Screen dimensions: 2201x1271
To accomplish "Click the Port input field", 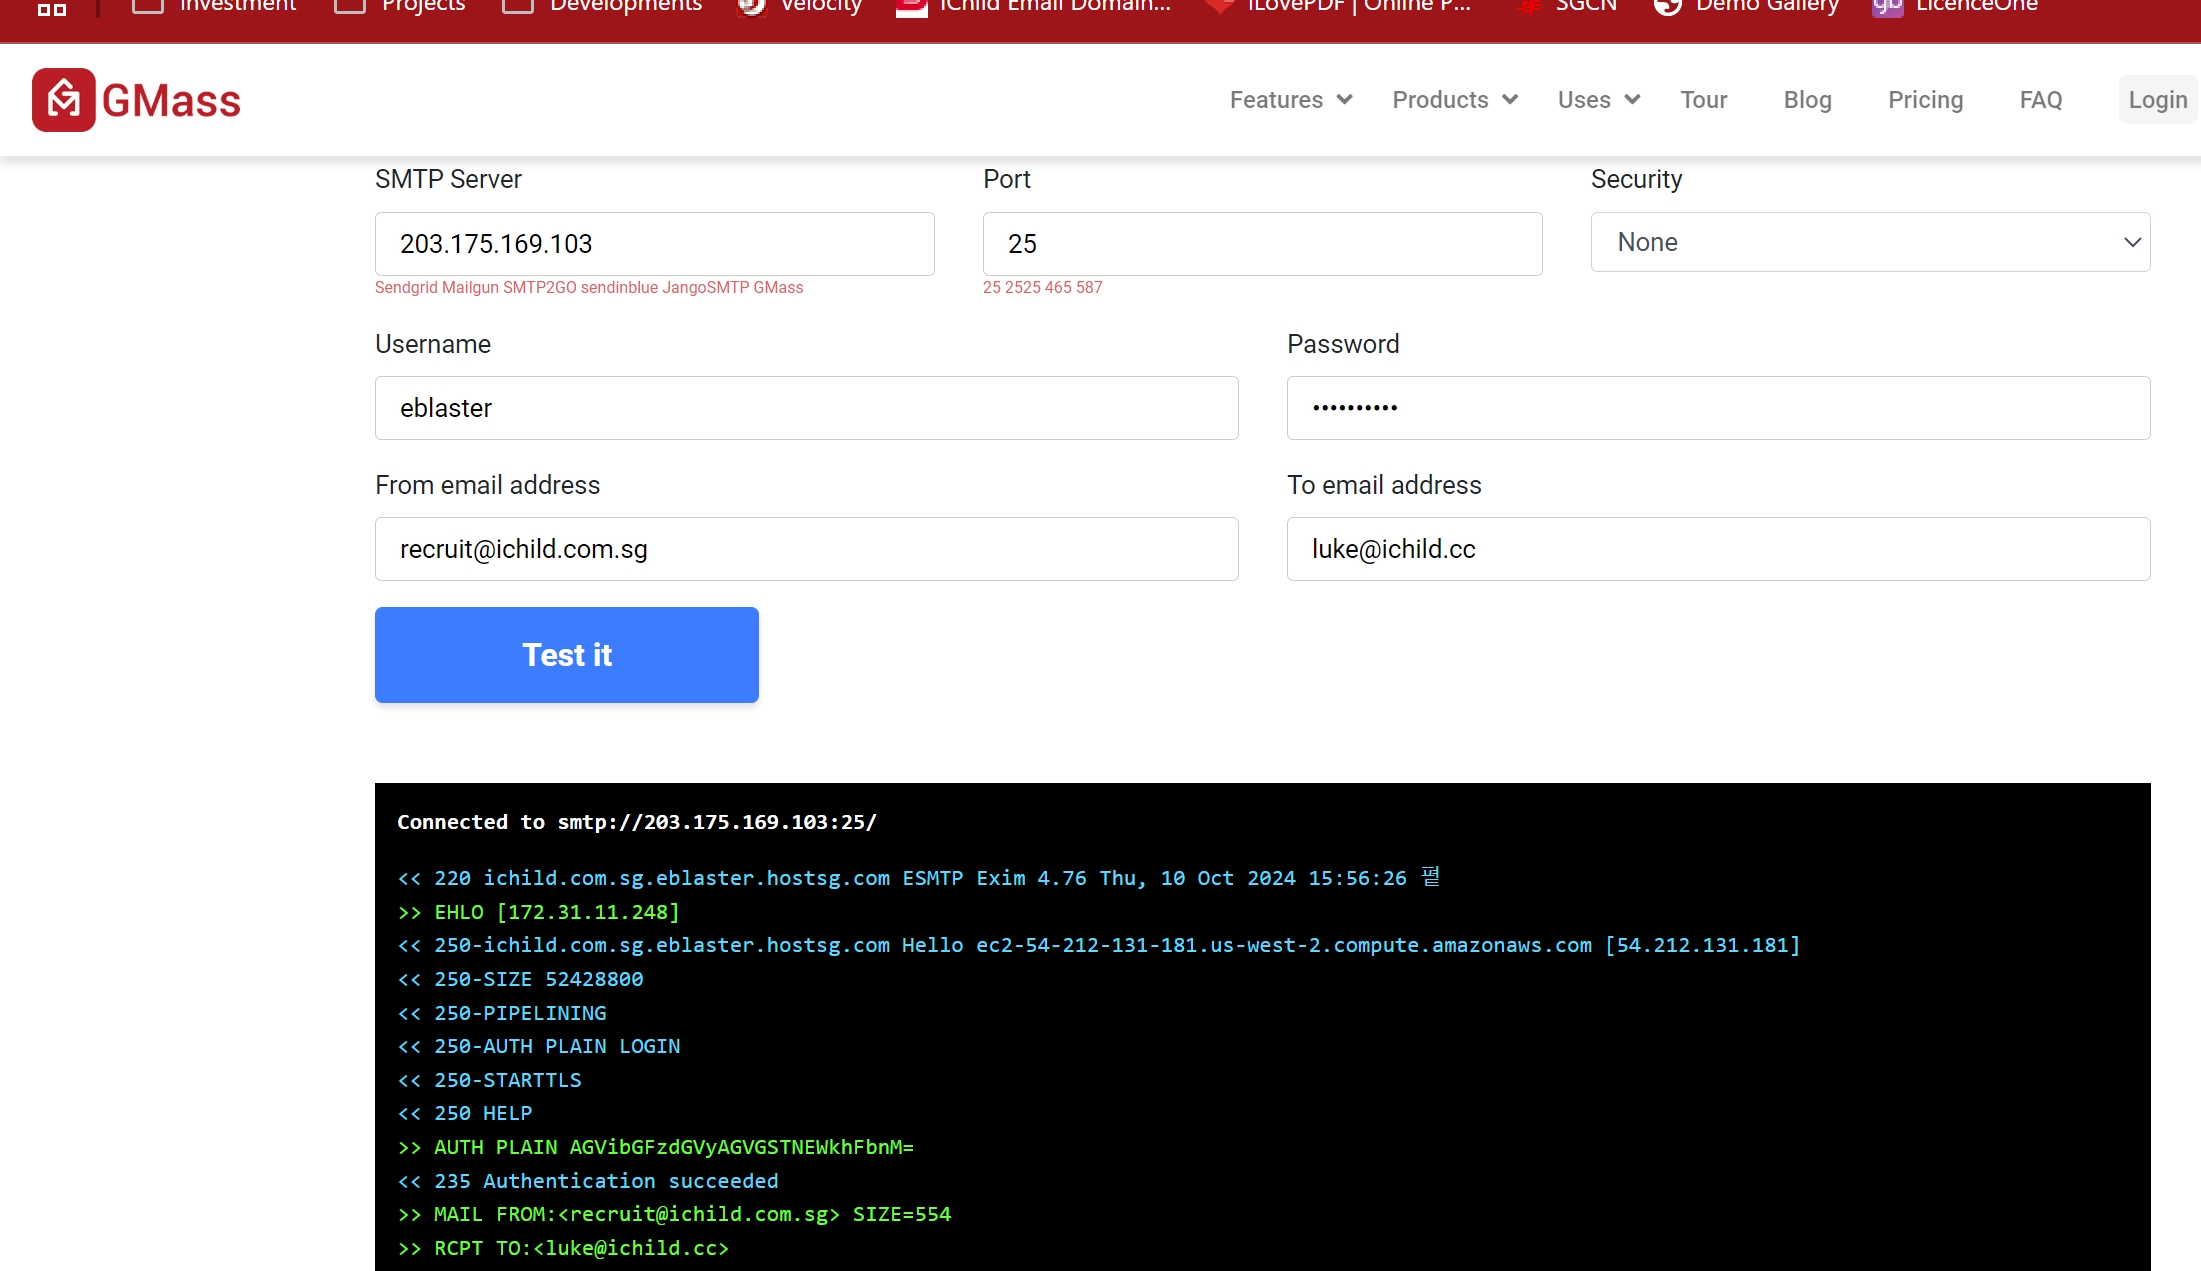I will [x=1263, y=244].
